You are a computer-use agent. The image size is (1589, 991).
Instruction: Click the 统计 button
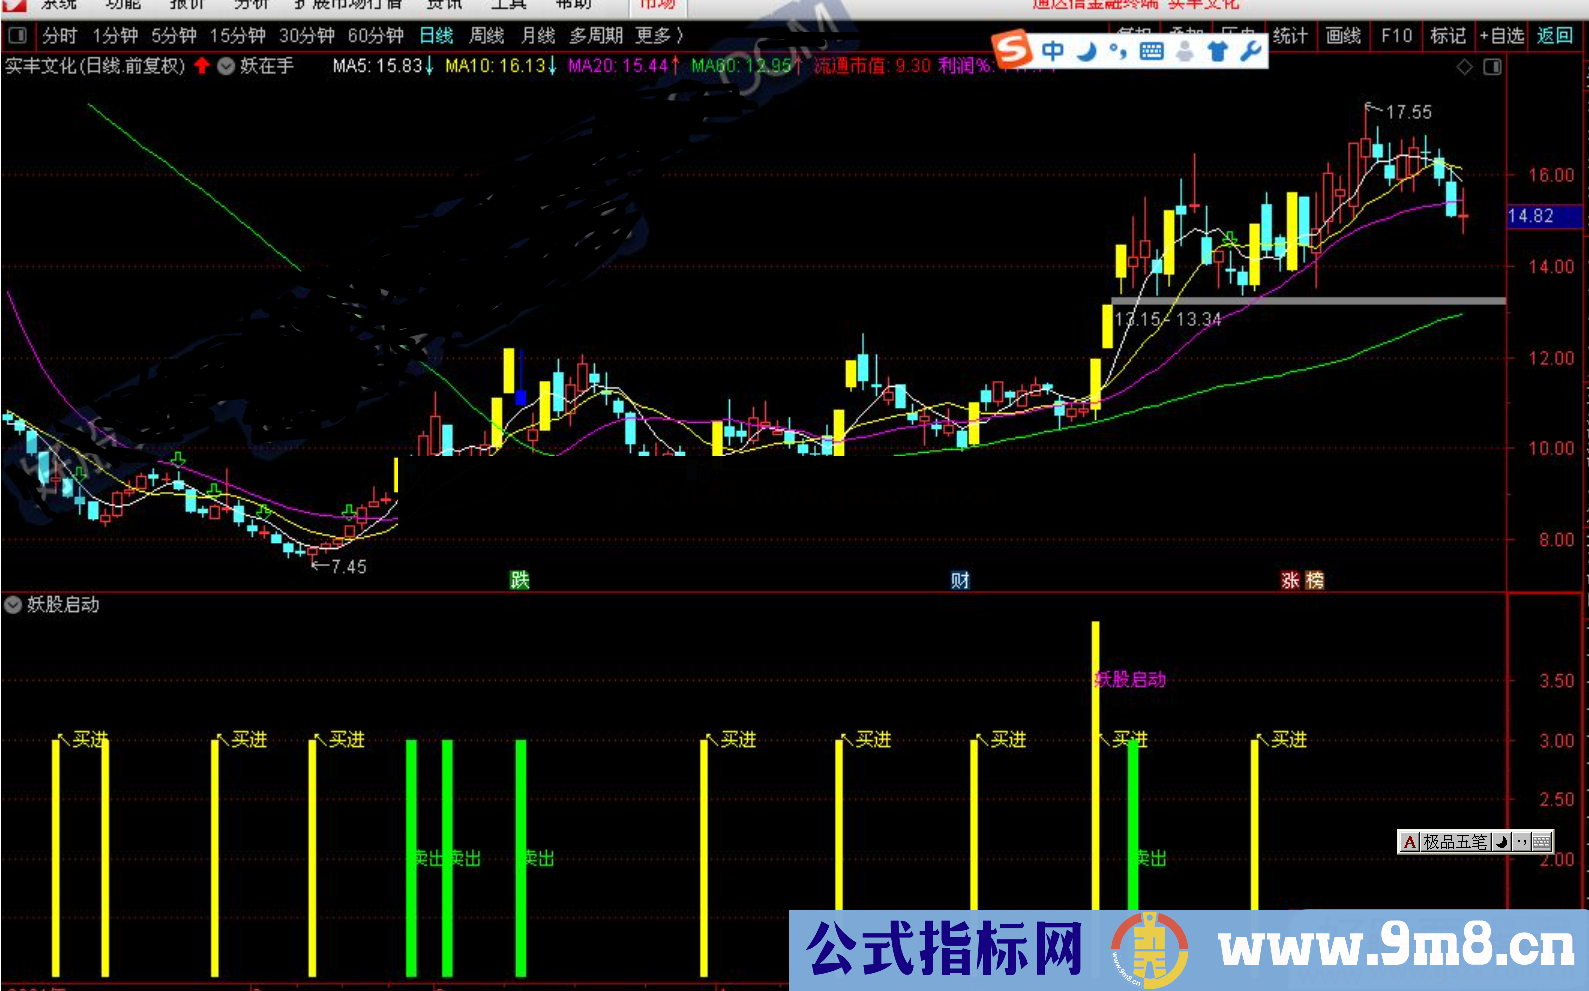coord(1290,36)
